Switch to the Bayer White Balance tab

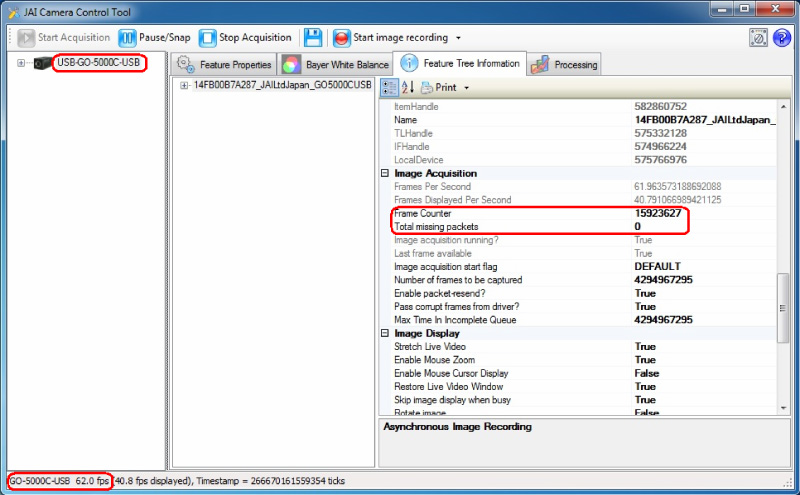point(335,64)
